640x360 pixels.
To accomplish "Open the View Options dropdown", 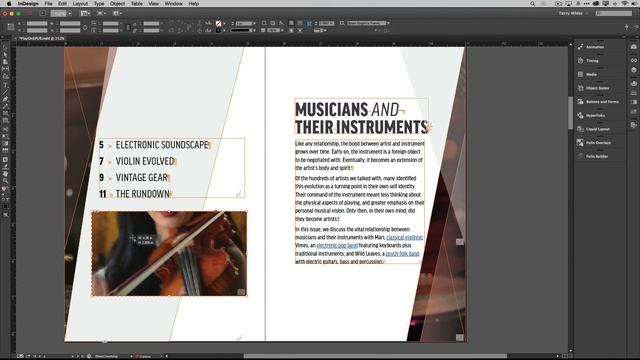I will (85, 13).
